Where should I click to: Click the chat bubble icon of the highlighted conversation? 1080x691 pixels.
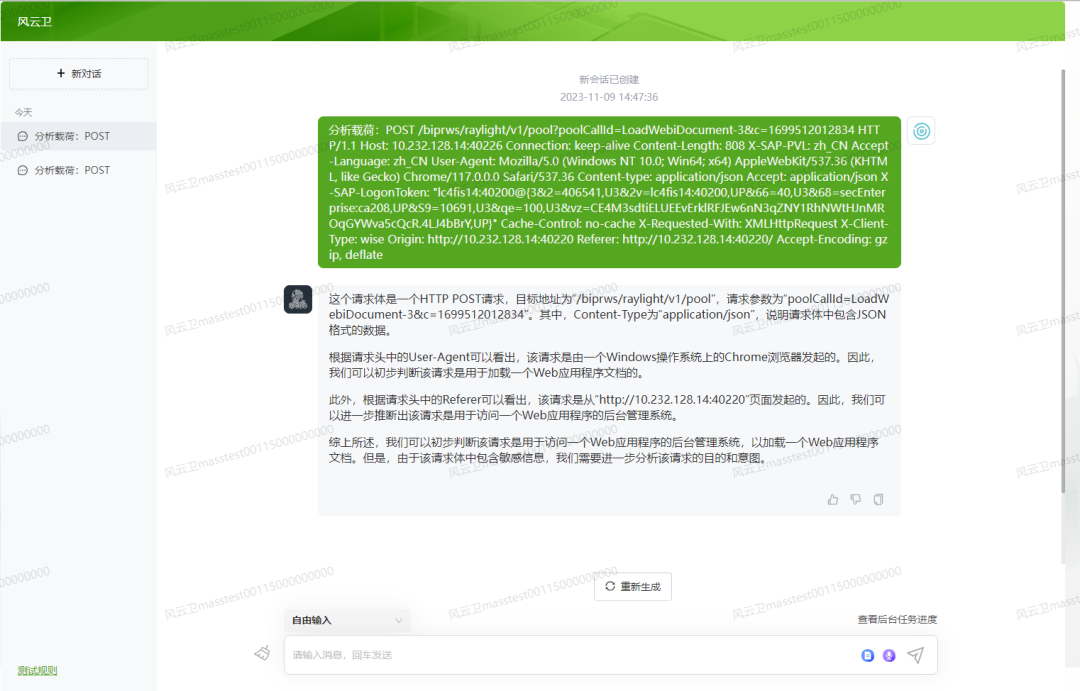click(x=23, y=136)
